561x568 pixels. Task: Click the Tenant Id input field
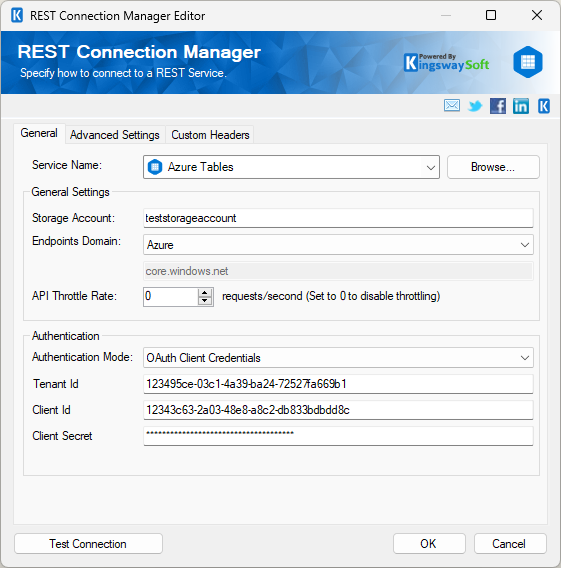[x=338, y=384]
